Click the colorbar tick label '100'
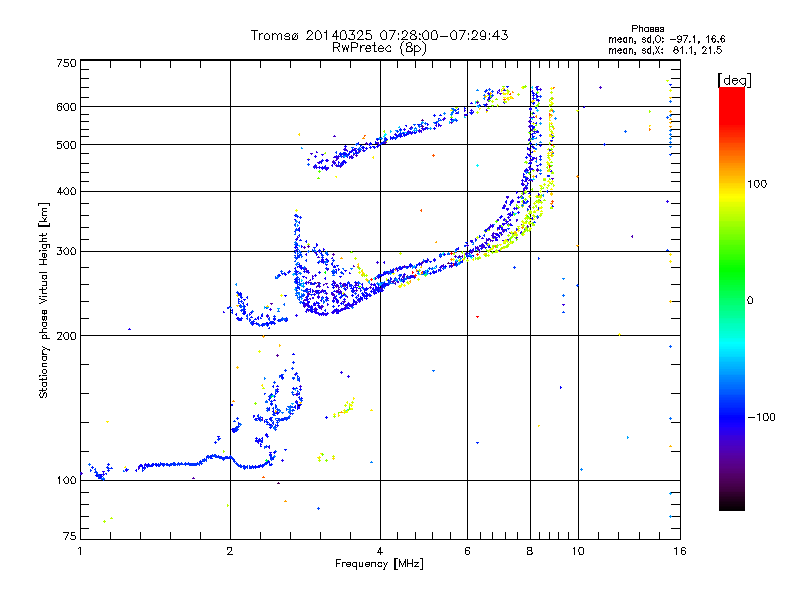The width and height of the screenshot is (800, 600). (757, 184)
